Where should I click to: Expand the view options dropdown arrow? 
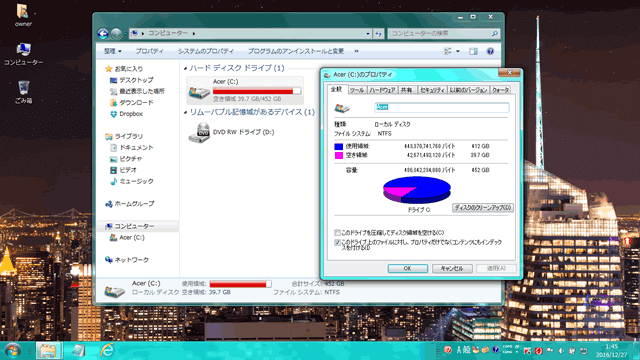point(458,51)
